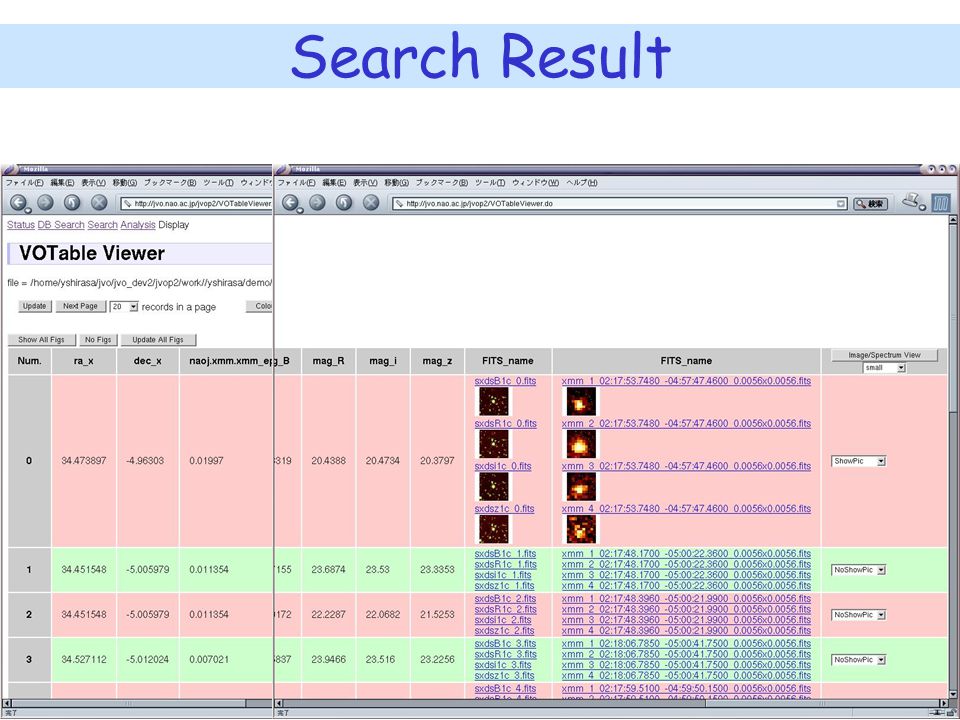Open xmm_1_02:18:06.7850 fits link

click(x=686, y=643)
